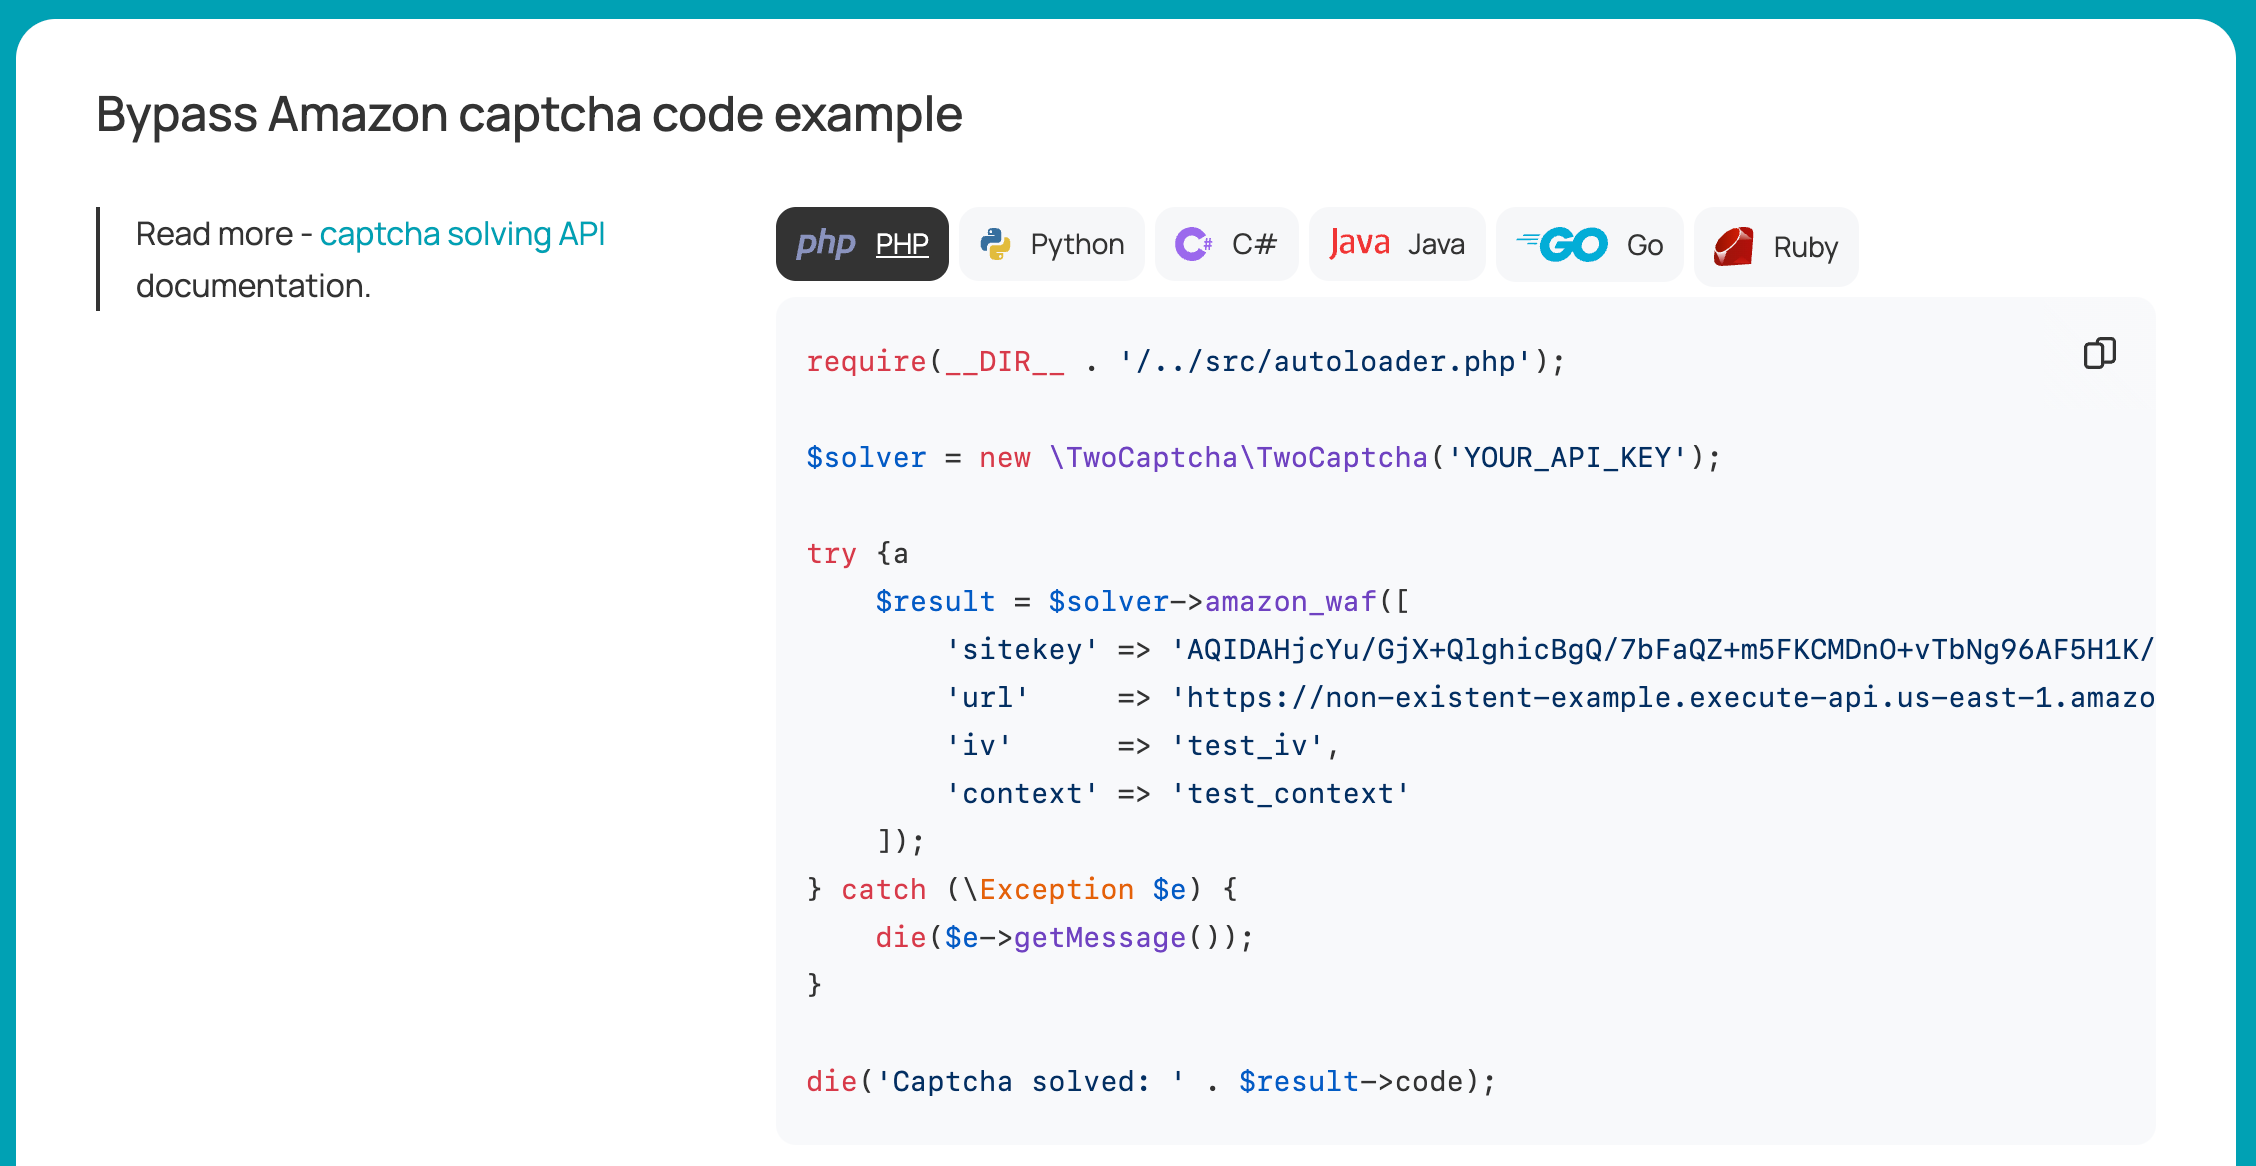Image resolution: width=2256 pixels, height=1166 pixels.
Task: Click the test_context string value
Action: (1293, 793)
